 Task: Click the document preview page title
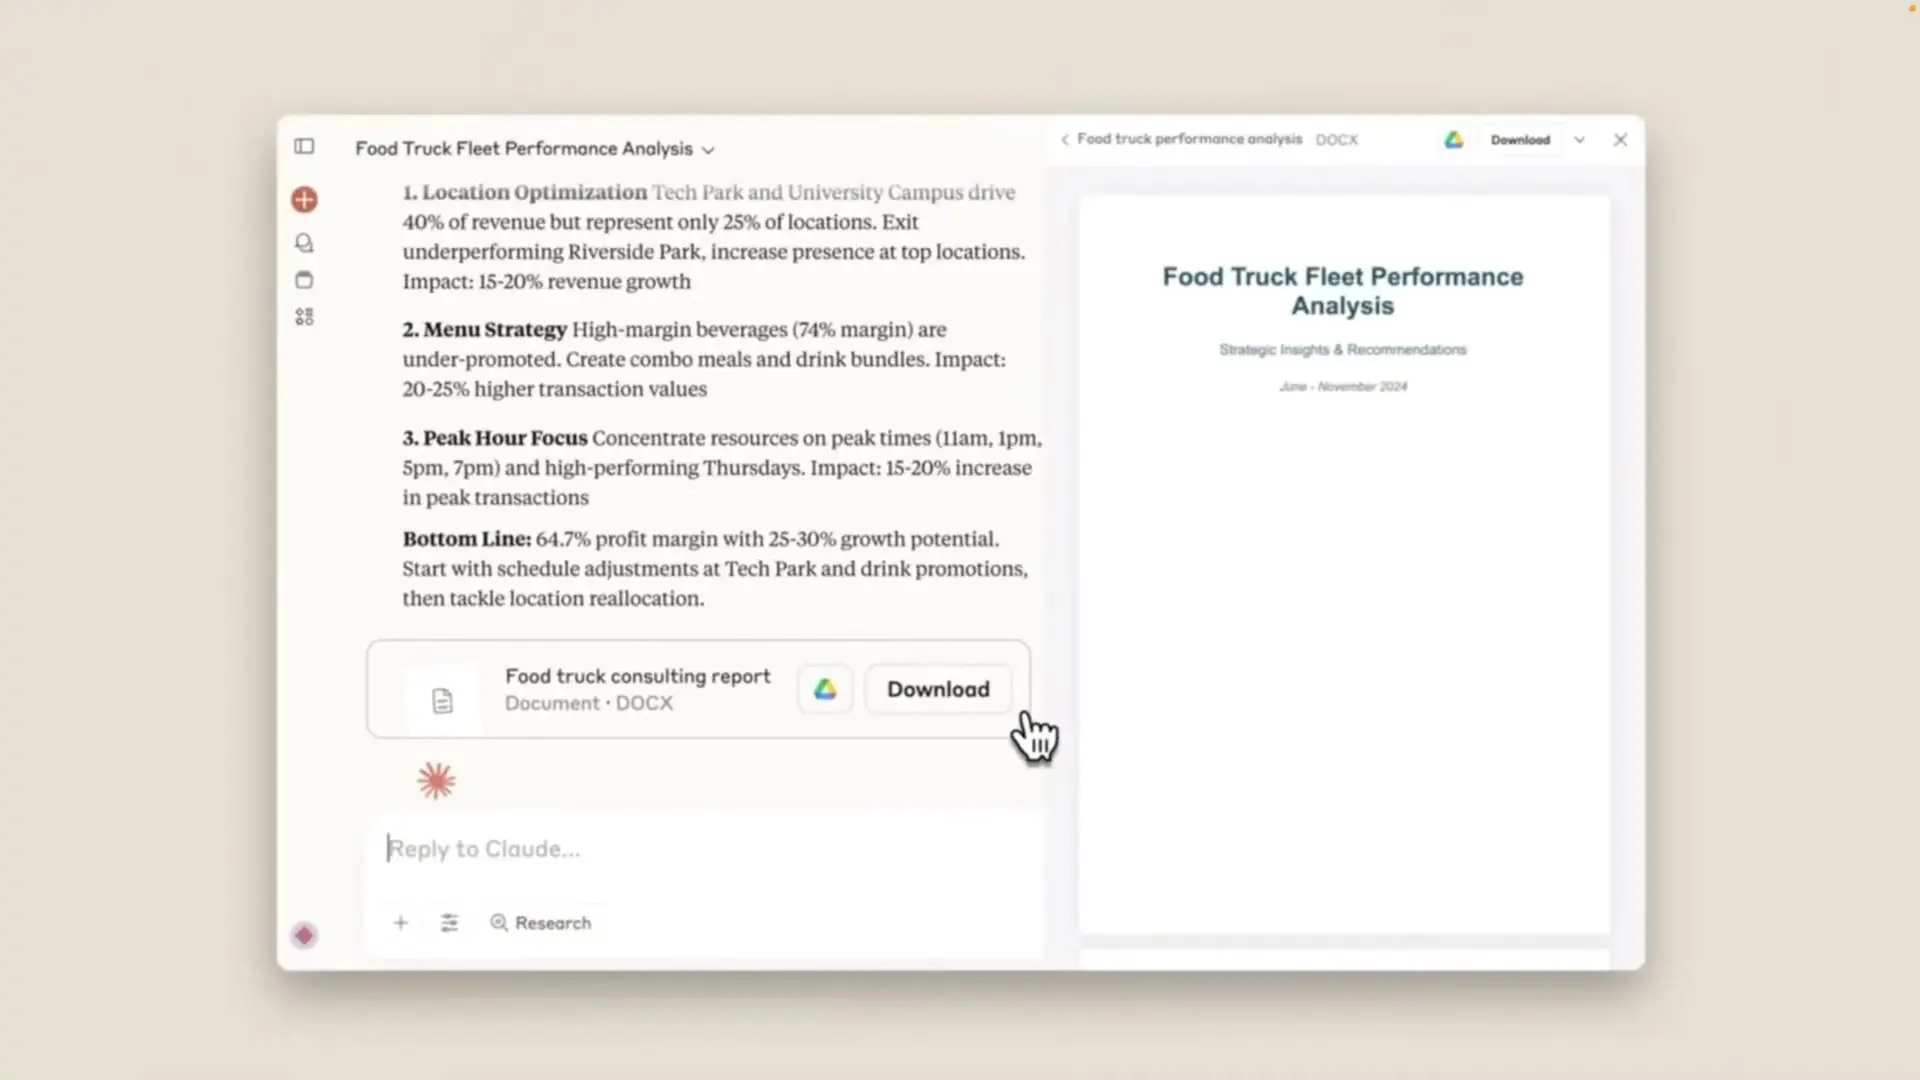tap(1342, 291)
